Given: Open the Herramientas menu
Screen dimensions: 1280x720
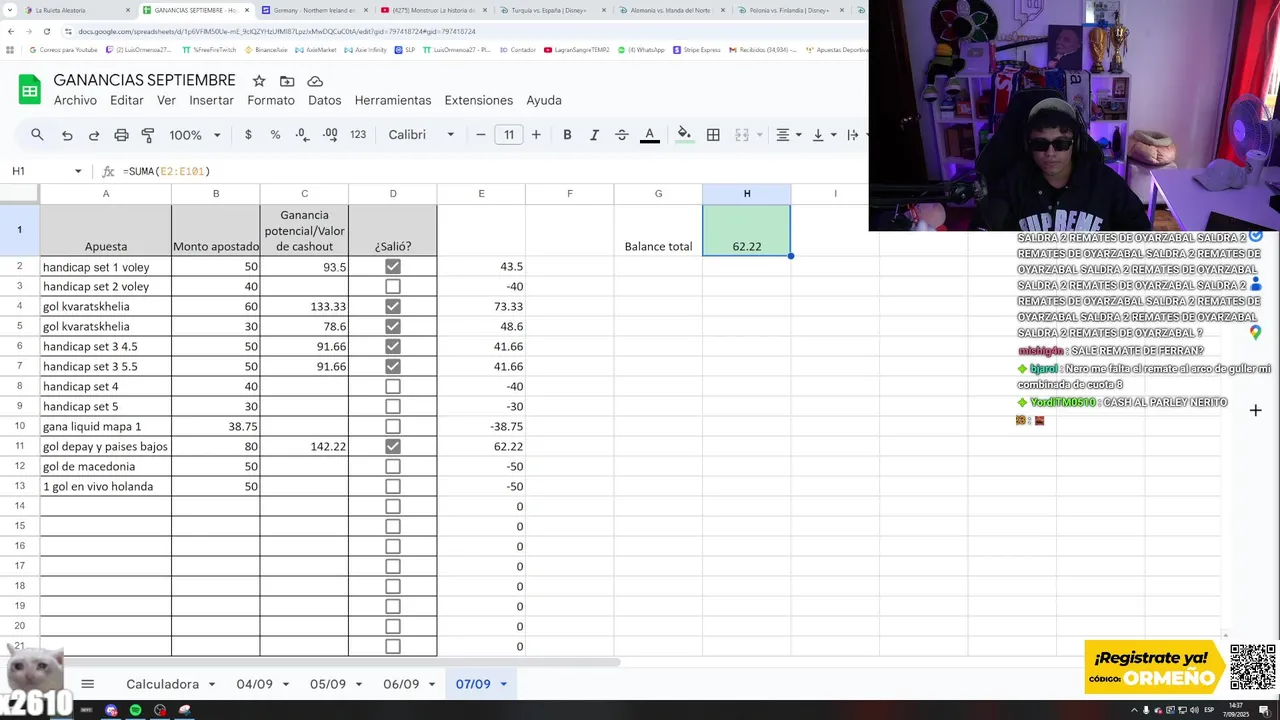Looking at the screenshot, I should (x=393, y=100).
